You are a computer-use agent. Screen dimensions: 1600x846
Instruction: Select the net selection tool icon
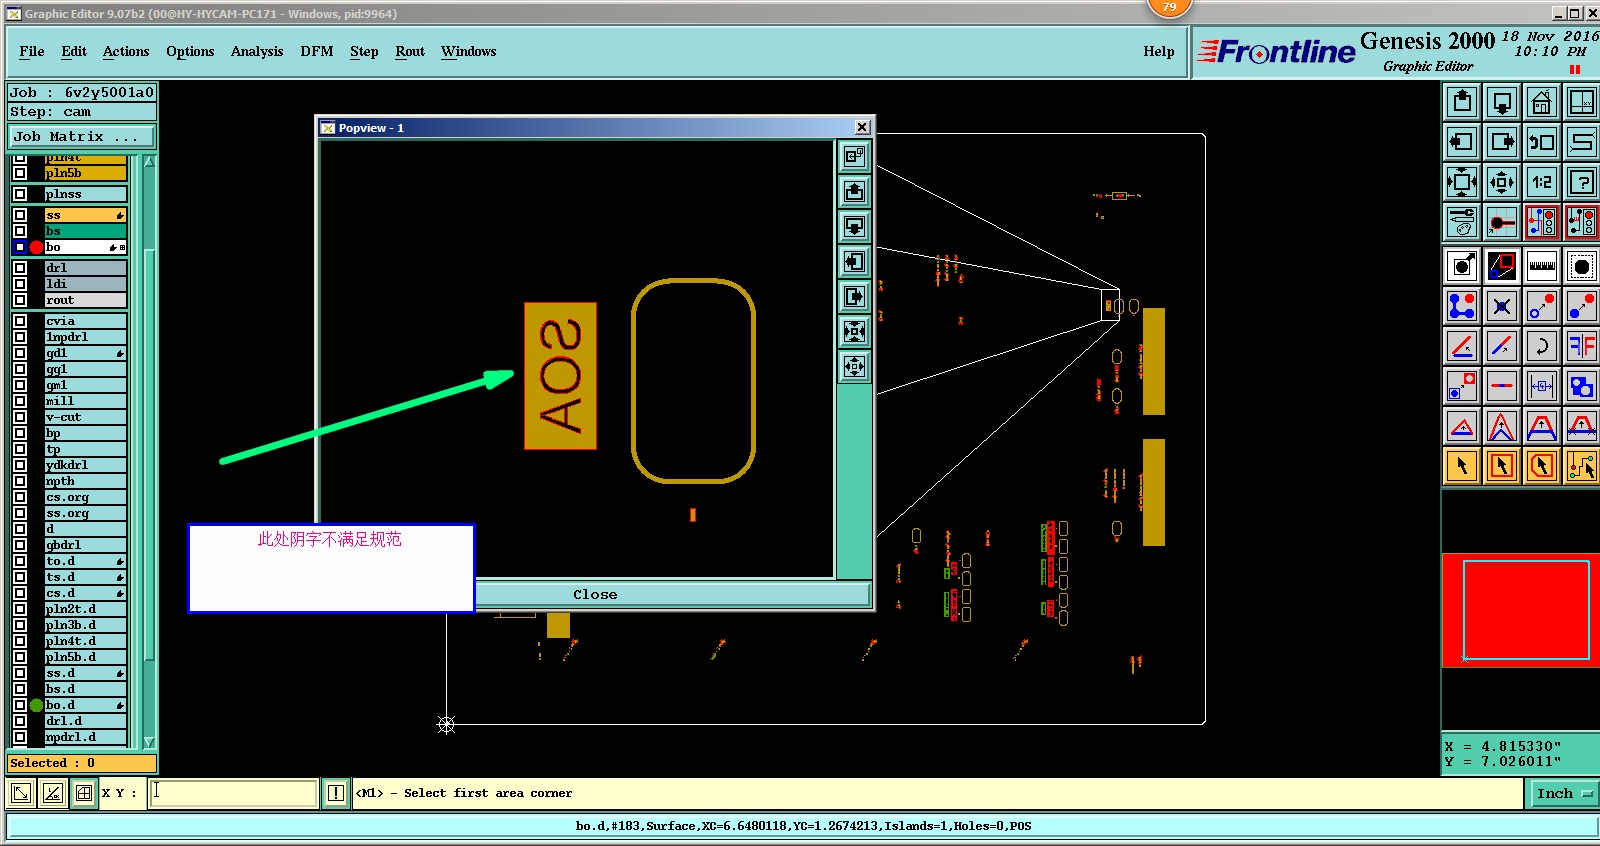tap(1582, 465)
